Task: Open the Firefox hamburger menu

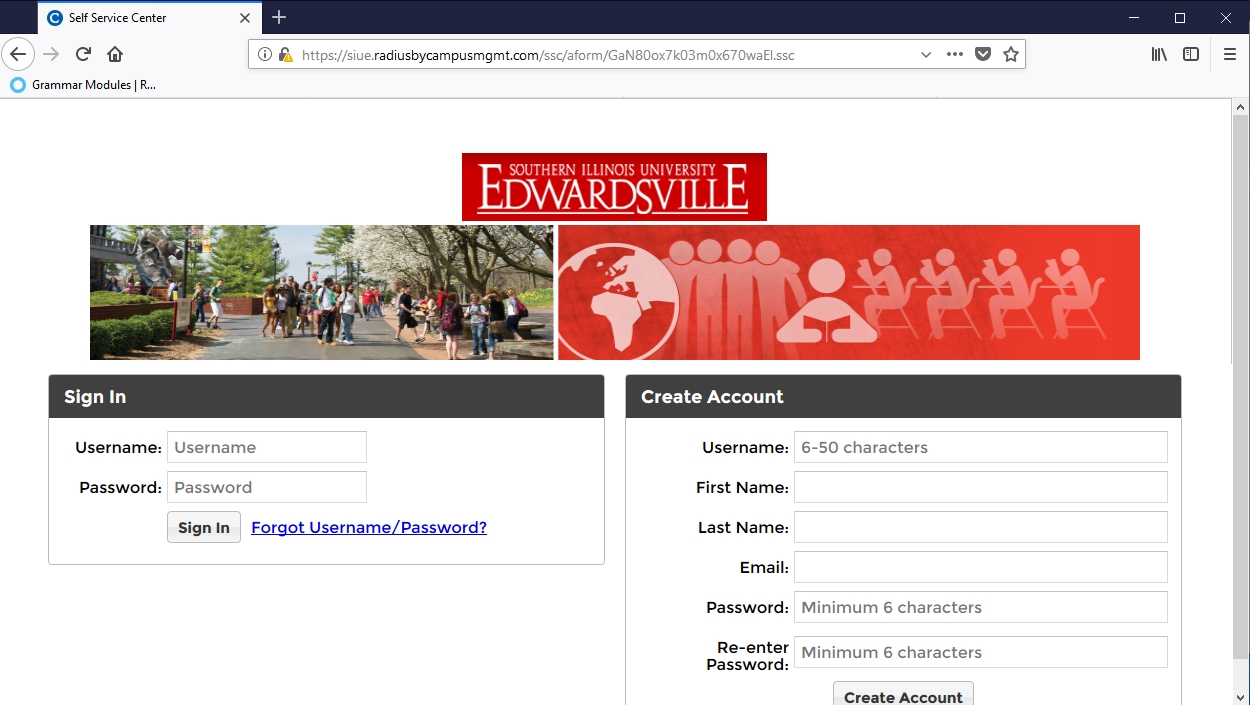Action: tap(1230, 55)
